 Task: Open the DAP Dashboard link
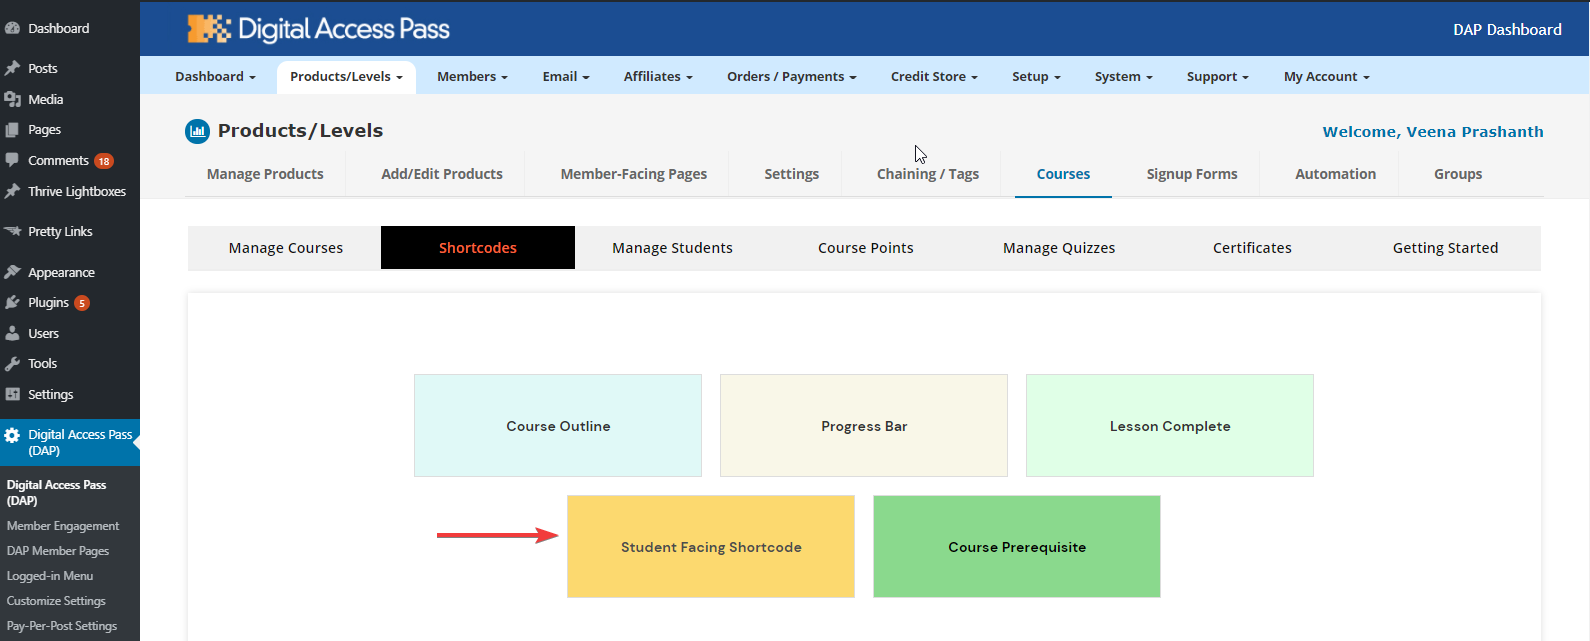coord(1507,30)
